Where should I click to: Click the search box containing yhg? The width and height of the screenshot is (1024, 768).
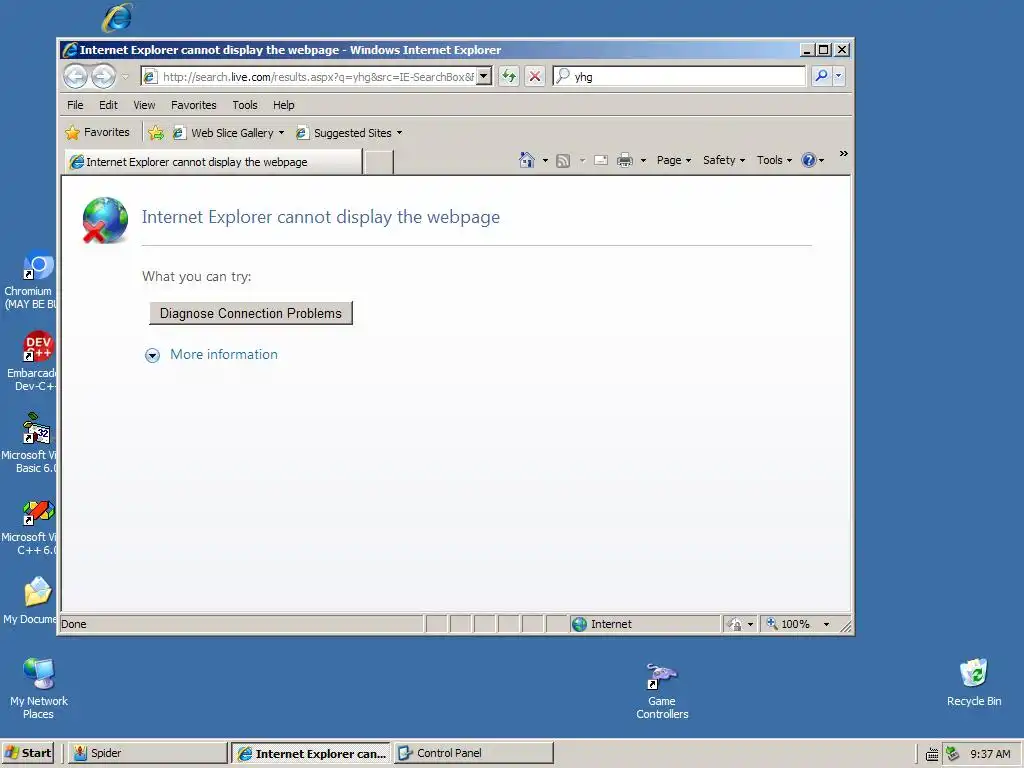pyautogui.click(x=679, y=76)
